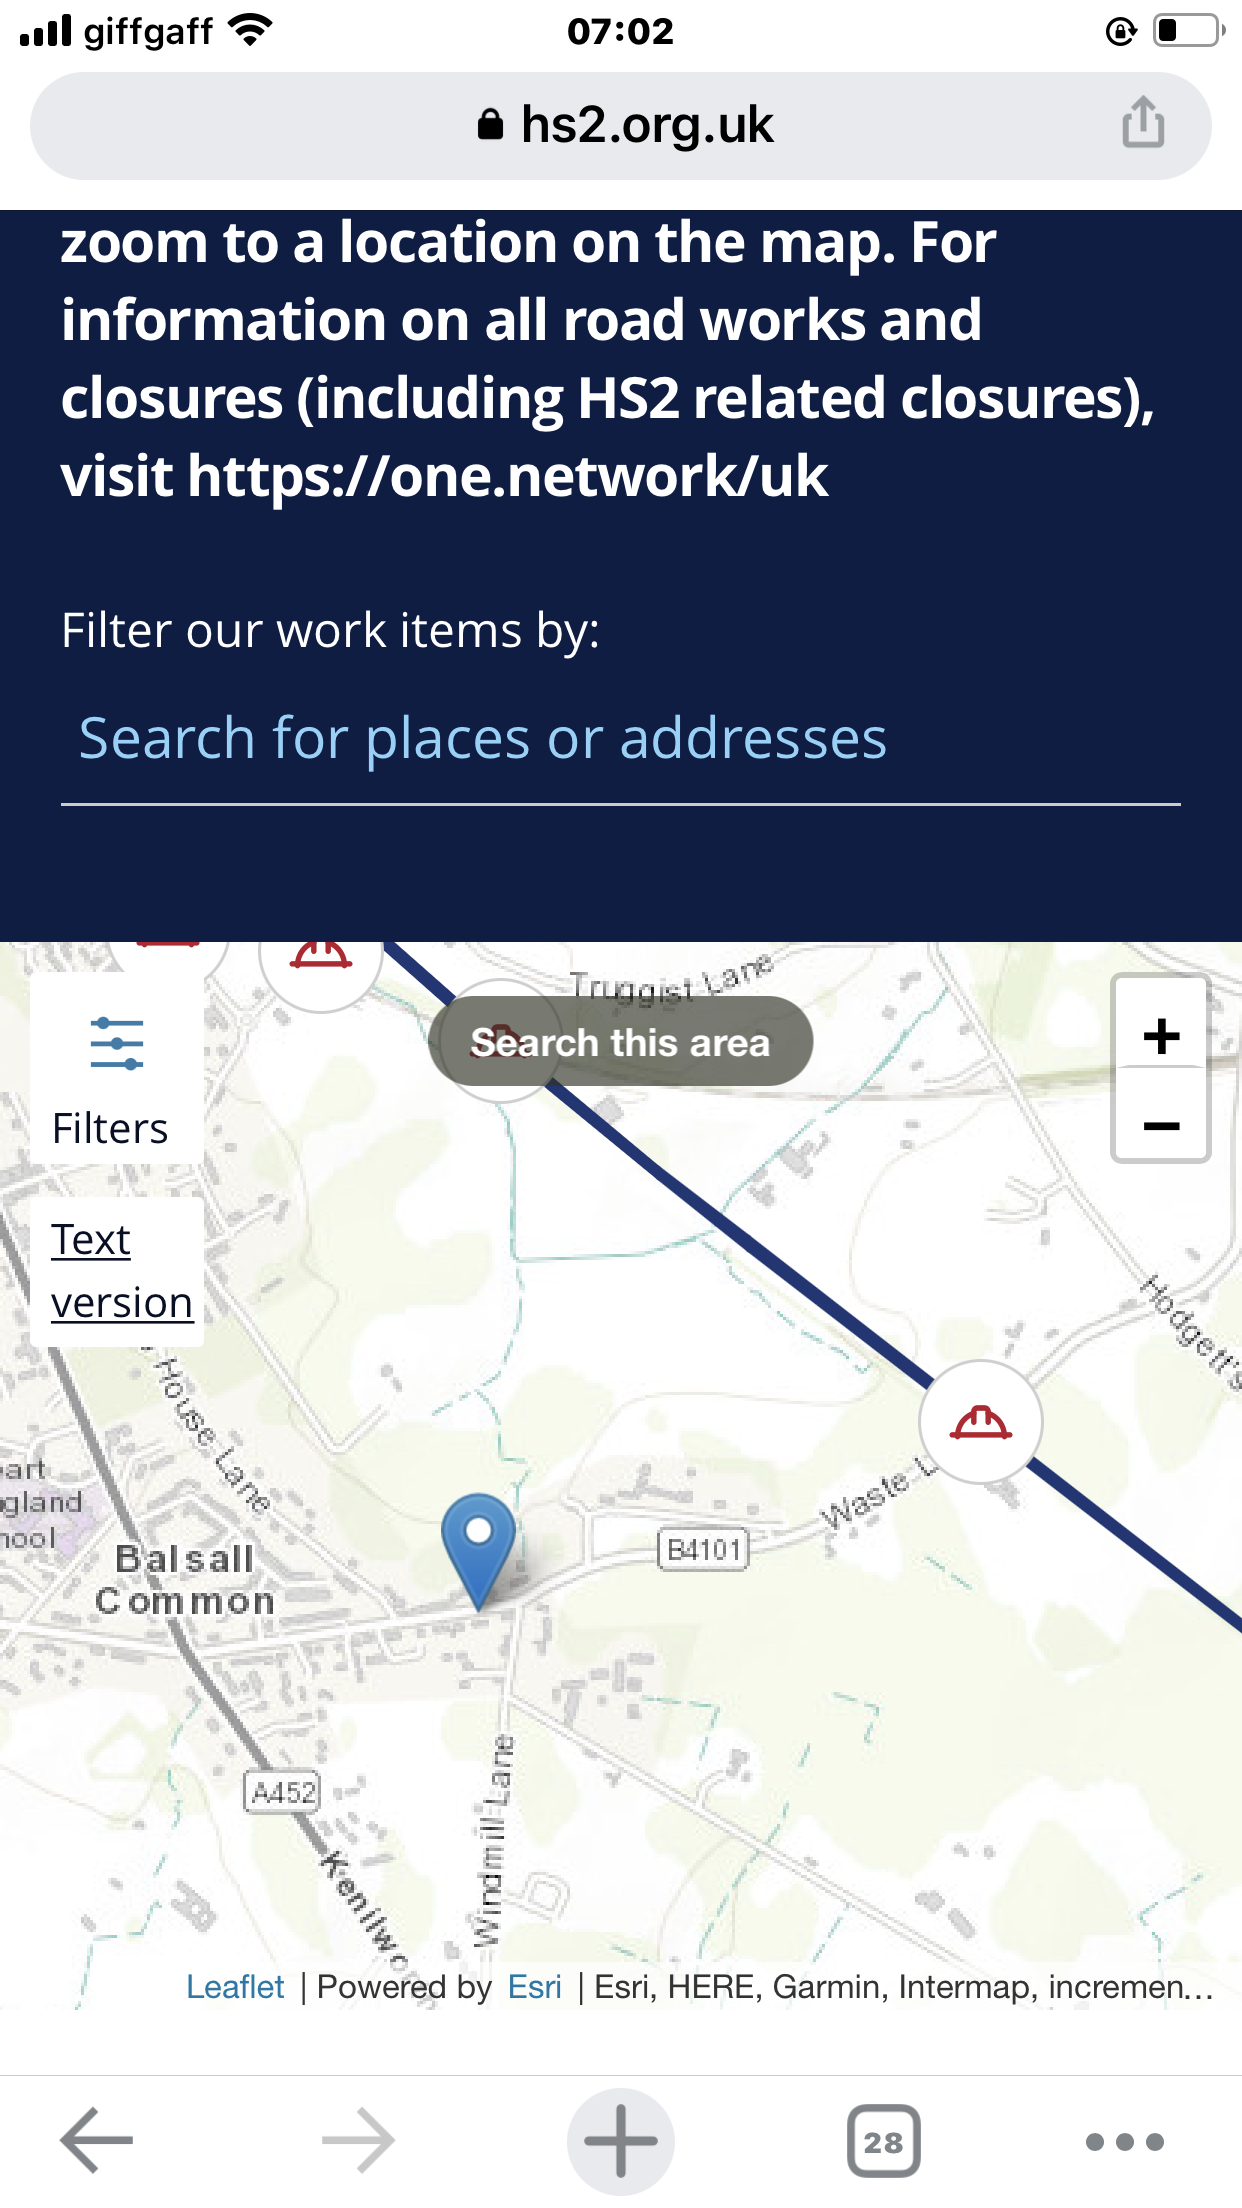This screenshot has width=1242, height=2208.
Task: Tap the B4101 road label on the map
Action: [704, 1550]
